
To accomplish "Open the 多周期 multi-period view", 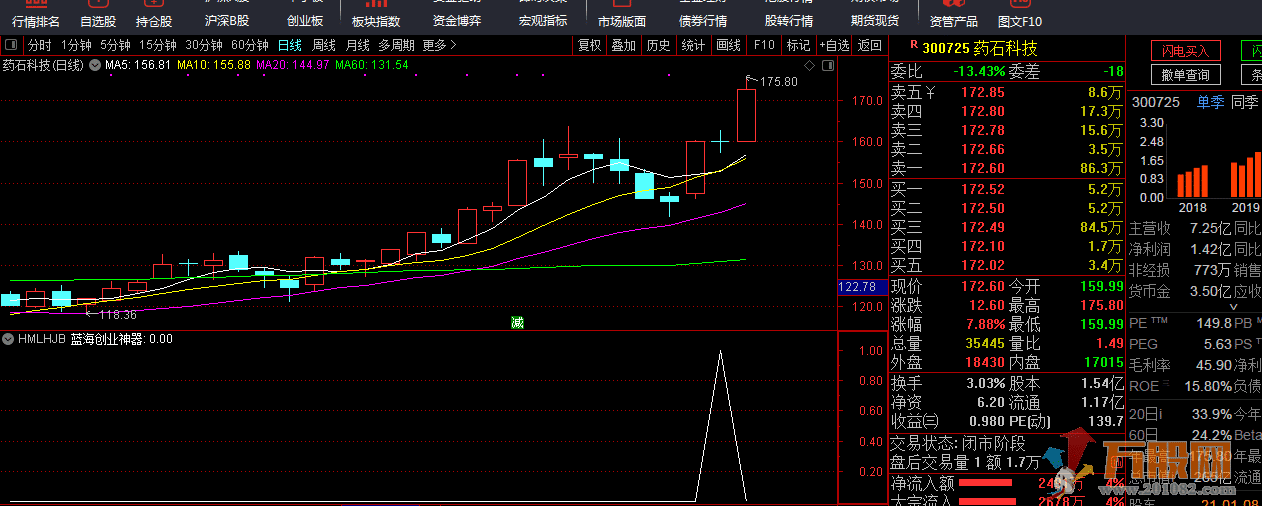I will 396,45.
